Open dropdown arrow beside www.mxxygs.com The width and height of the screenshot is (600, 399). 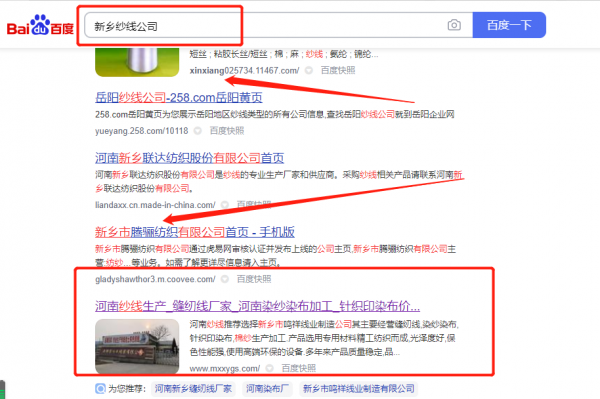point(269,368)
